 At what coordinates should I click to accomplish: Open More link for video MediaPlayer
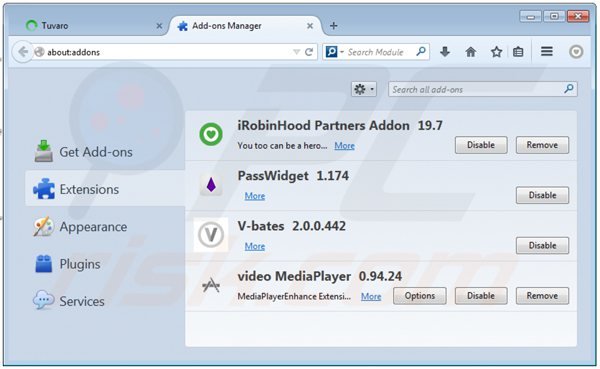click(371, 297)
